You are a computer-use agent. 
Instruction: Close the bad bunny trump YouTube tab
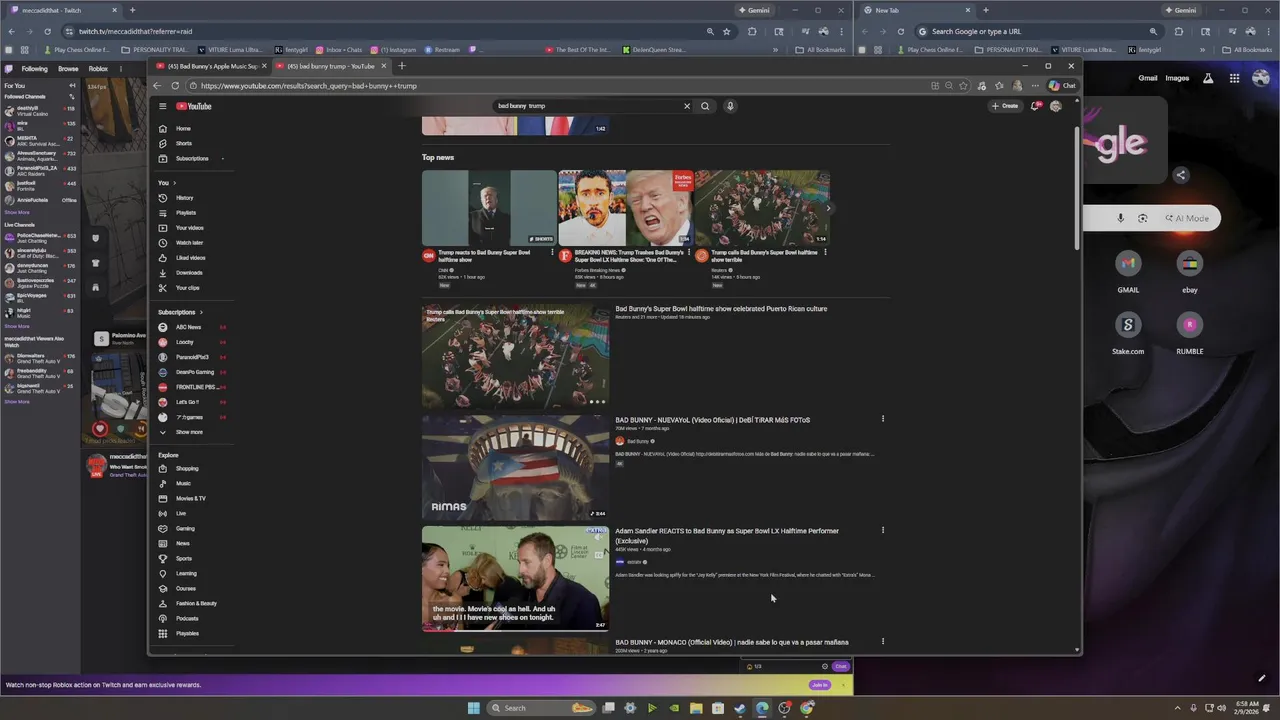[x=384, y=66]
